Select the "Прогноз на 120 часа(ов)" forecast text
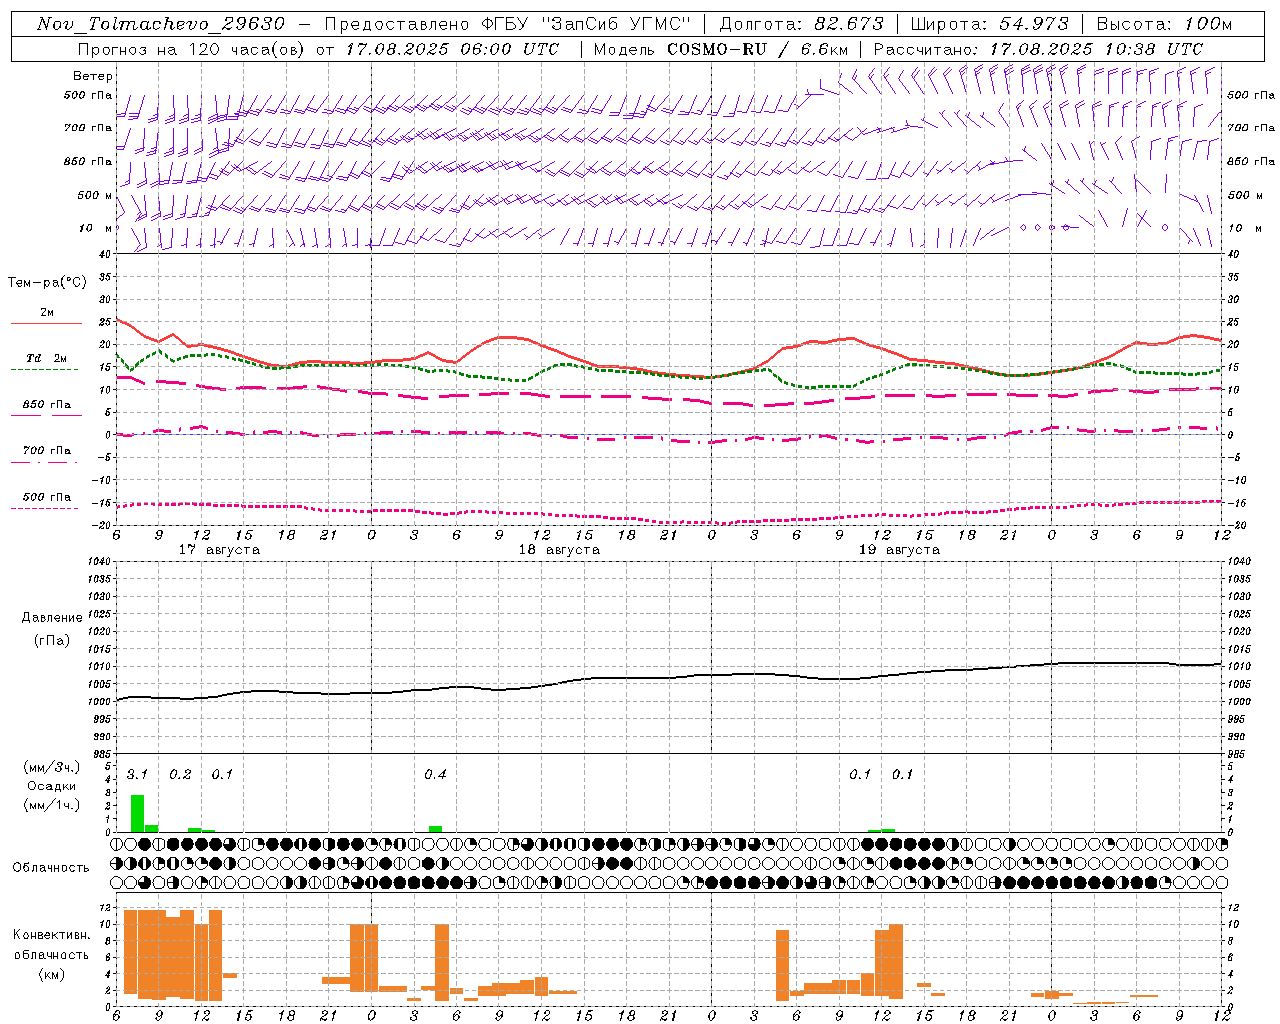Image resolution: width=1280 pixels, height=1024 pixels. pyautogui.click(x=193, y=49)
